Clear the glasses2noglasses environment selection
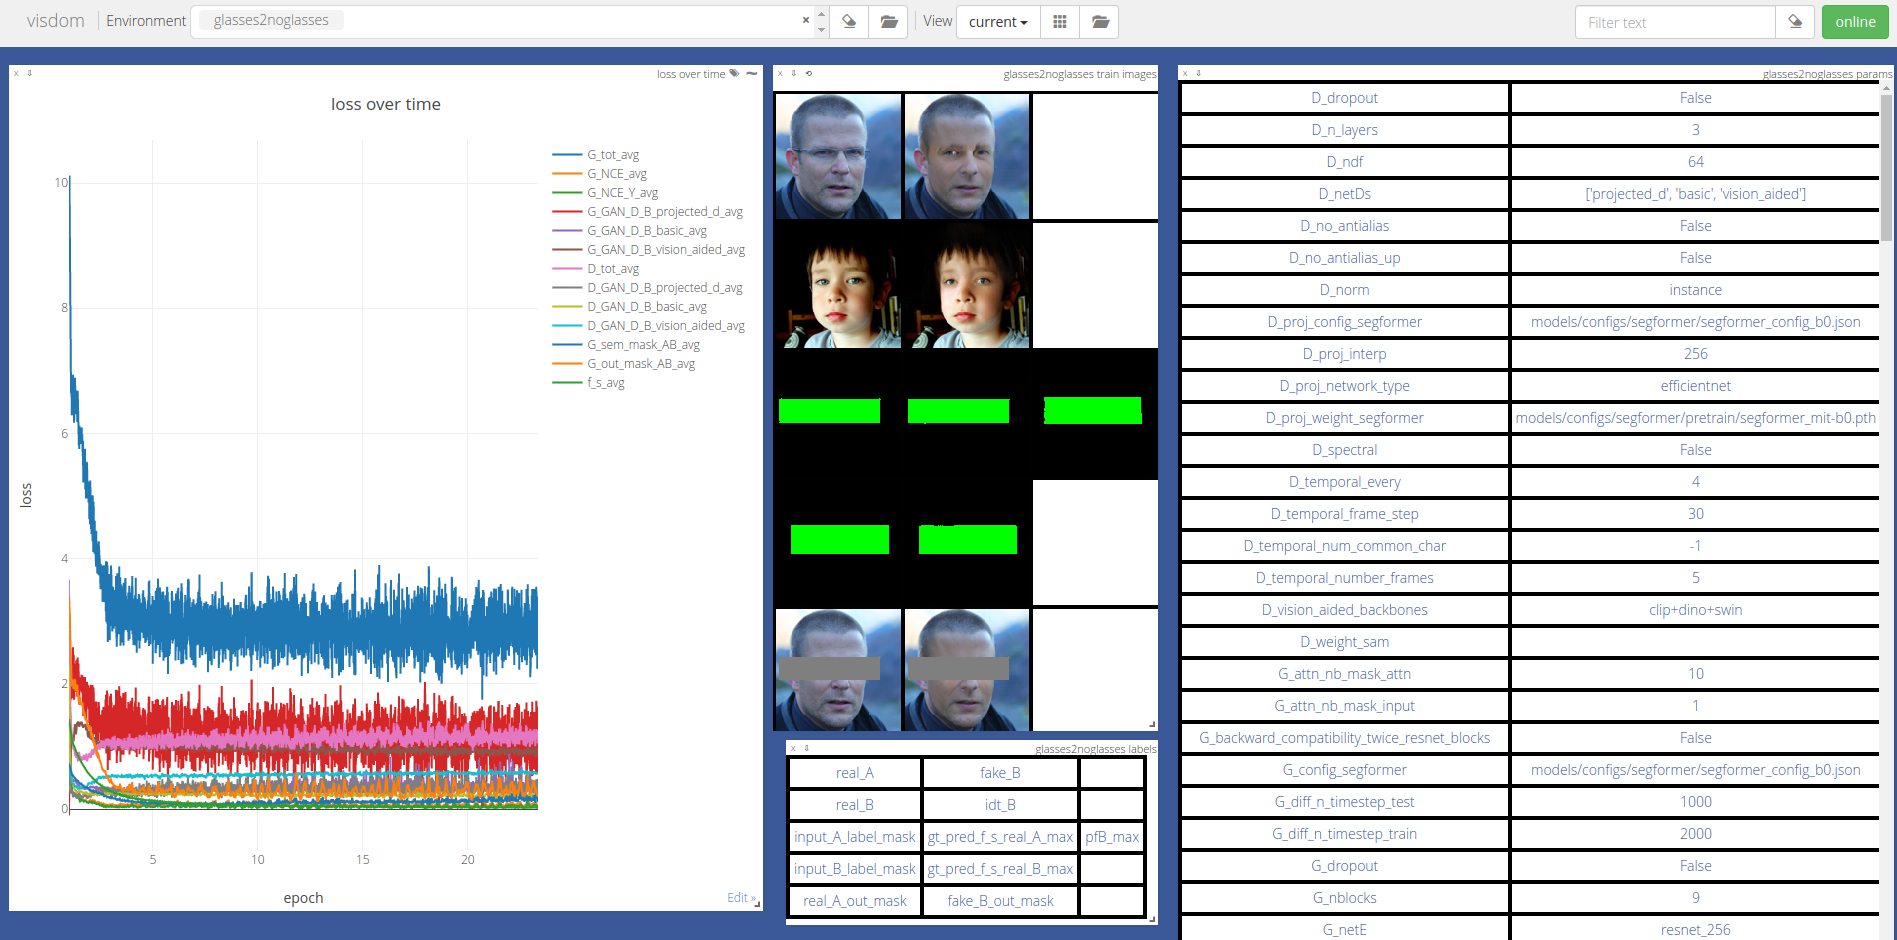 pyautogui.click(x=806, y=20)
